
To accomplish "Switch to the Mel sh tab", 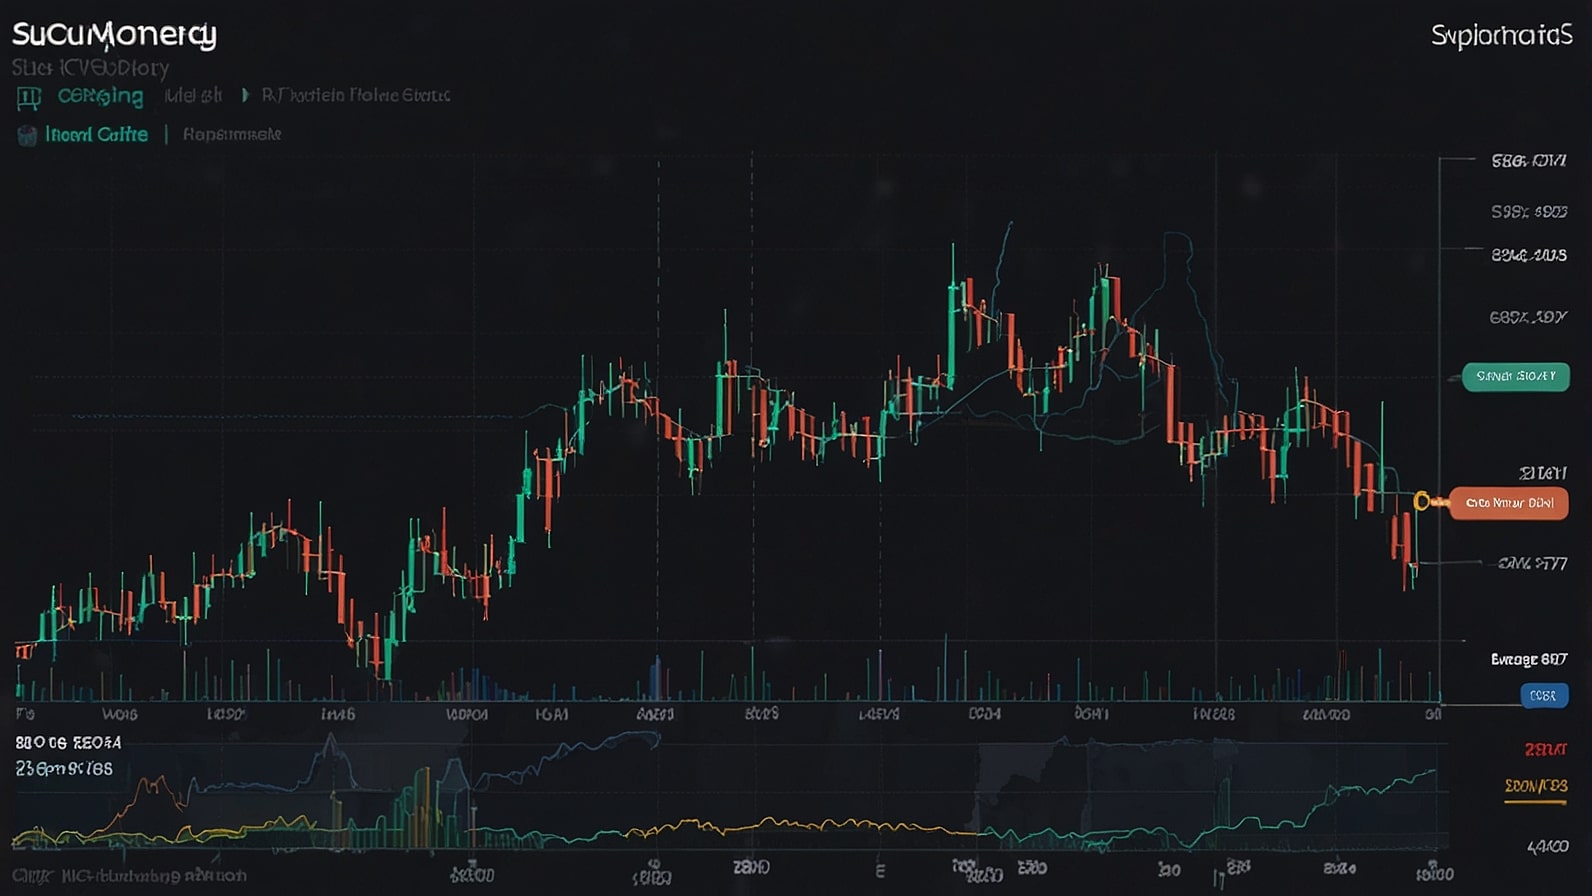I will click(193, 95).
